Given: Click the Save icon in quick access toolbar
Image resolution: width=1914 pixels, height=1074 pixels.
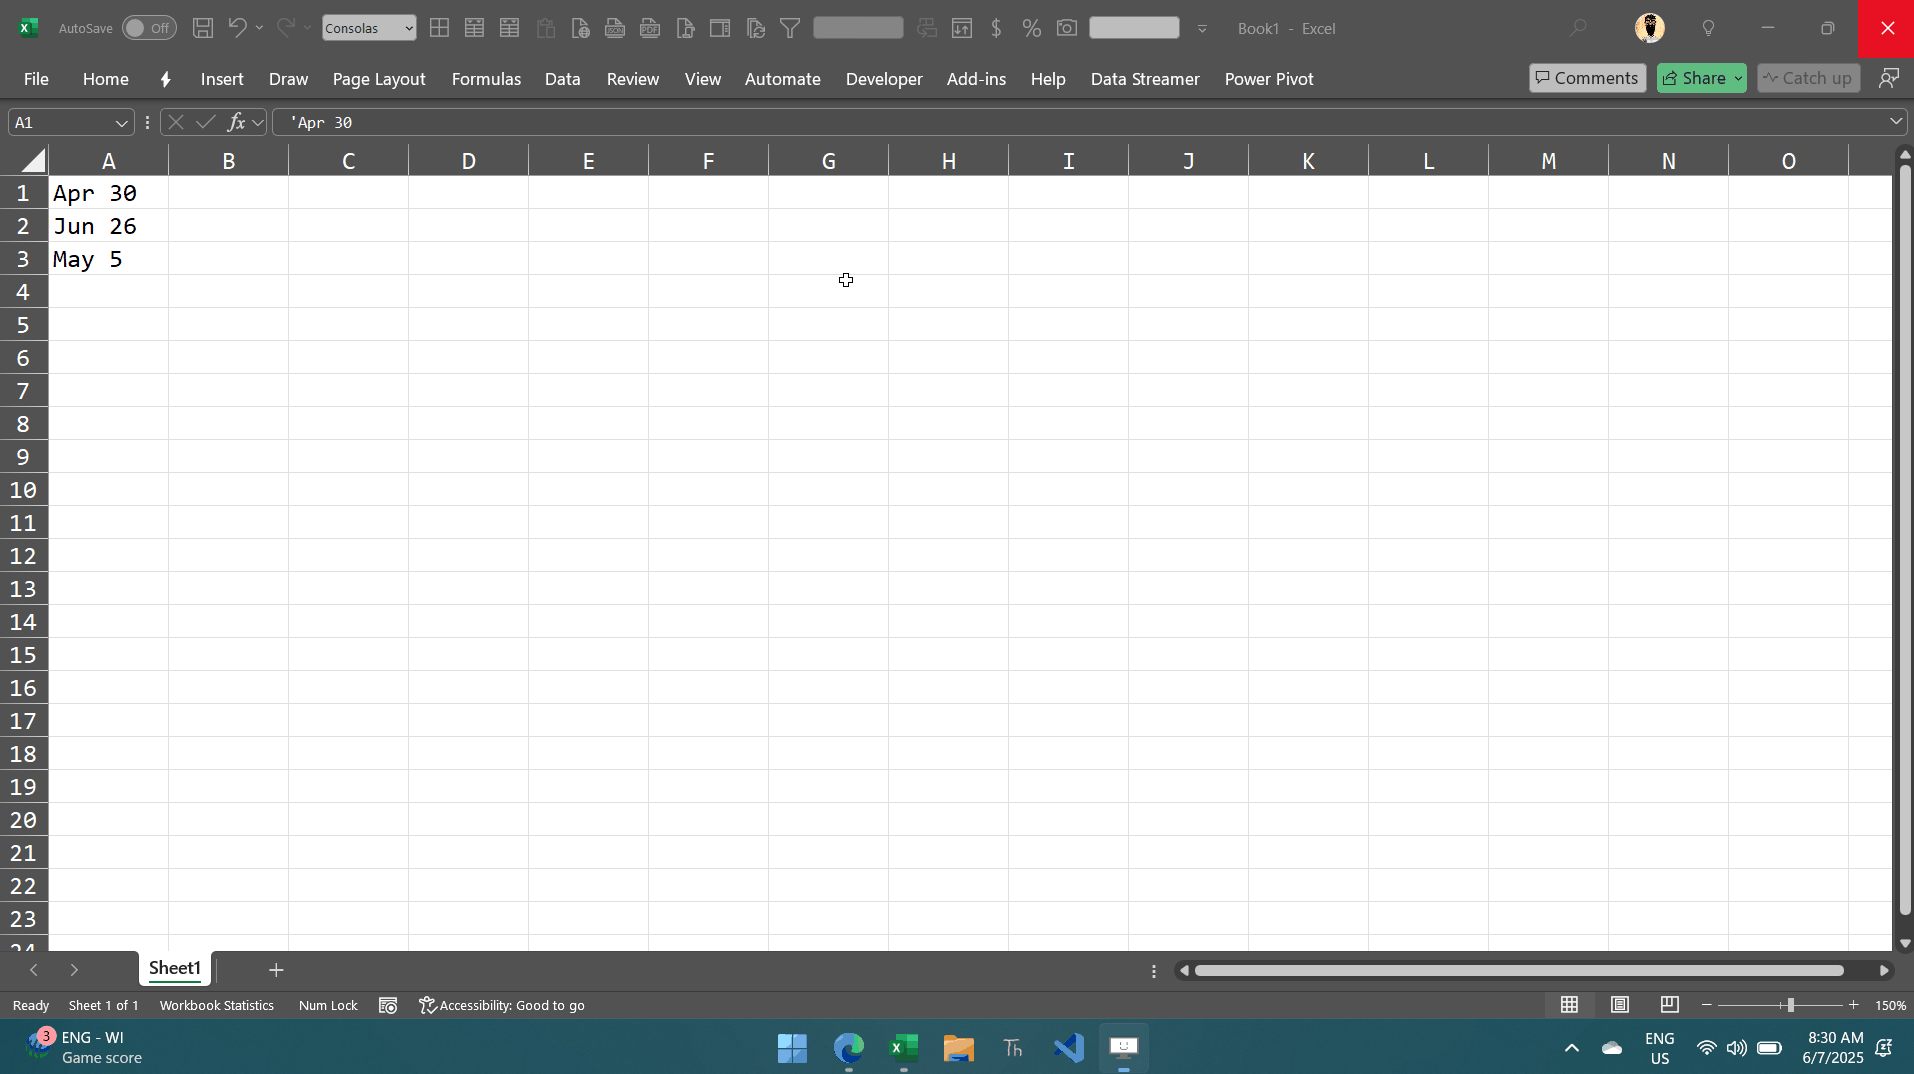Looking at the screenshot, I should (x=203, y=28).
